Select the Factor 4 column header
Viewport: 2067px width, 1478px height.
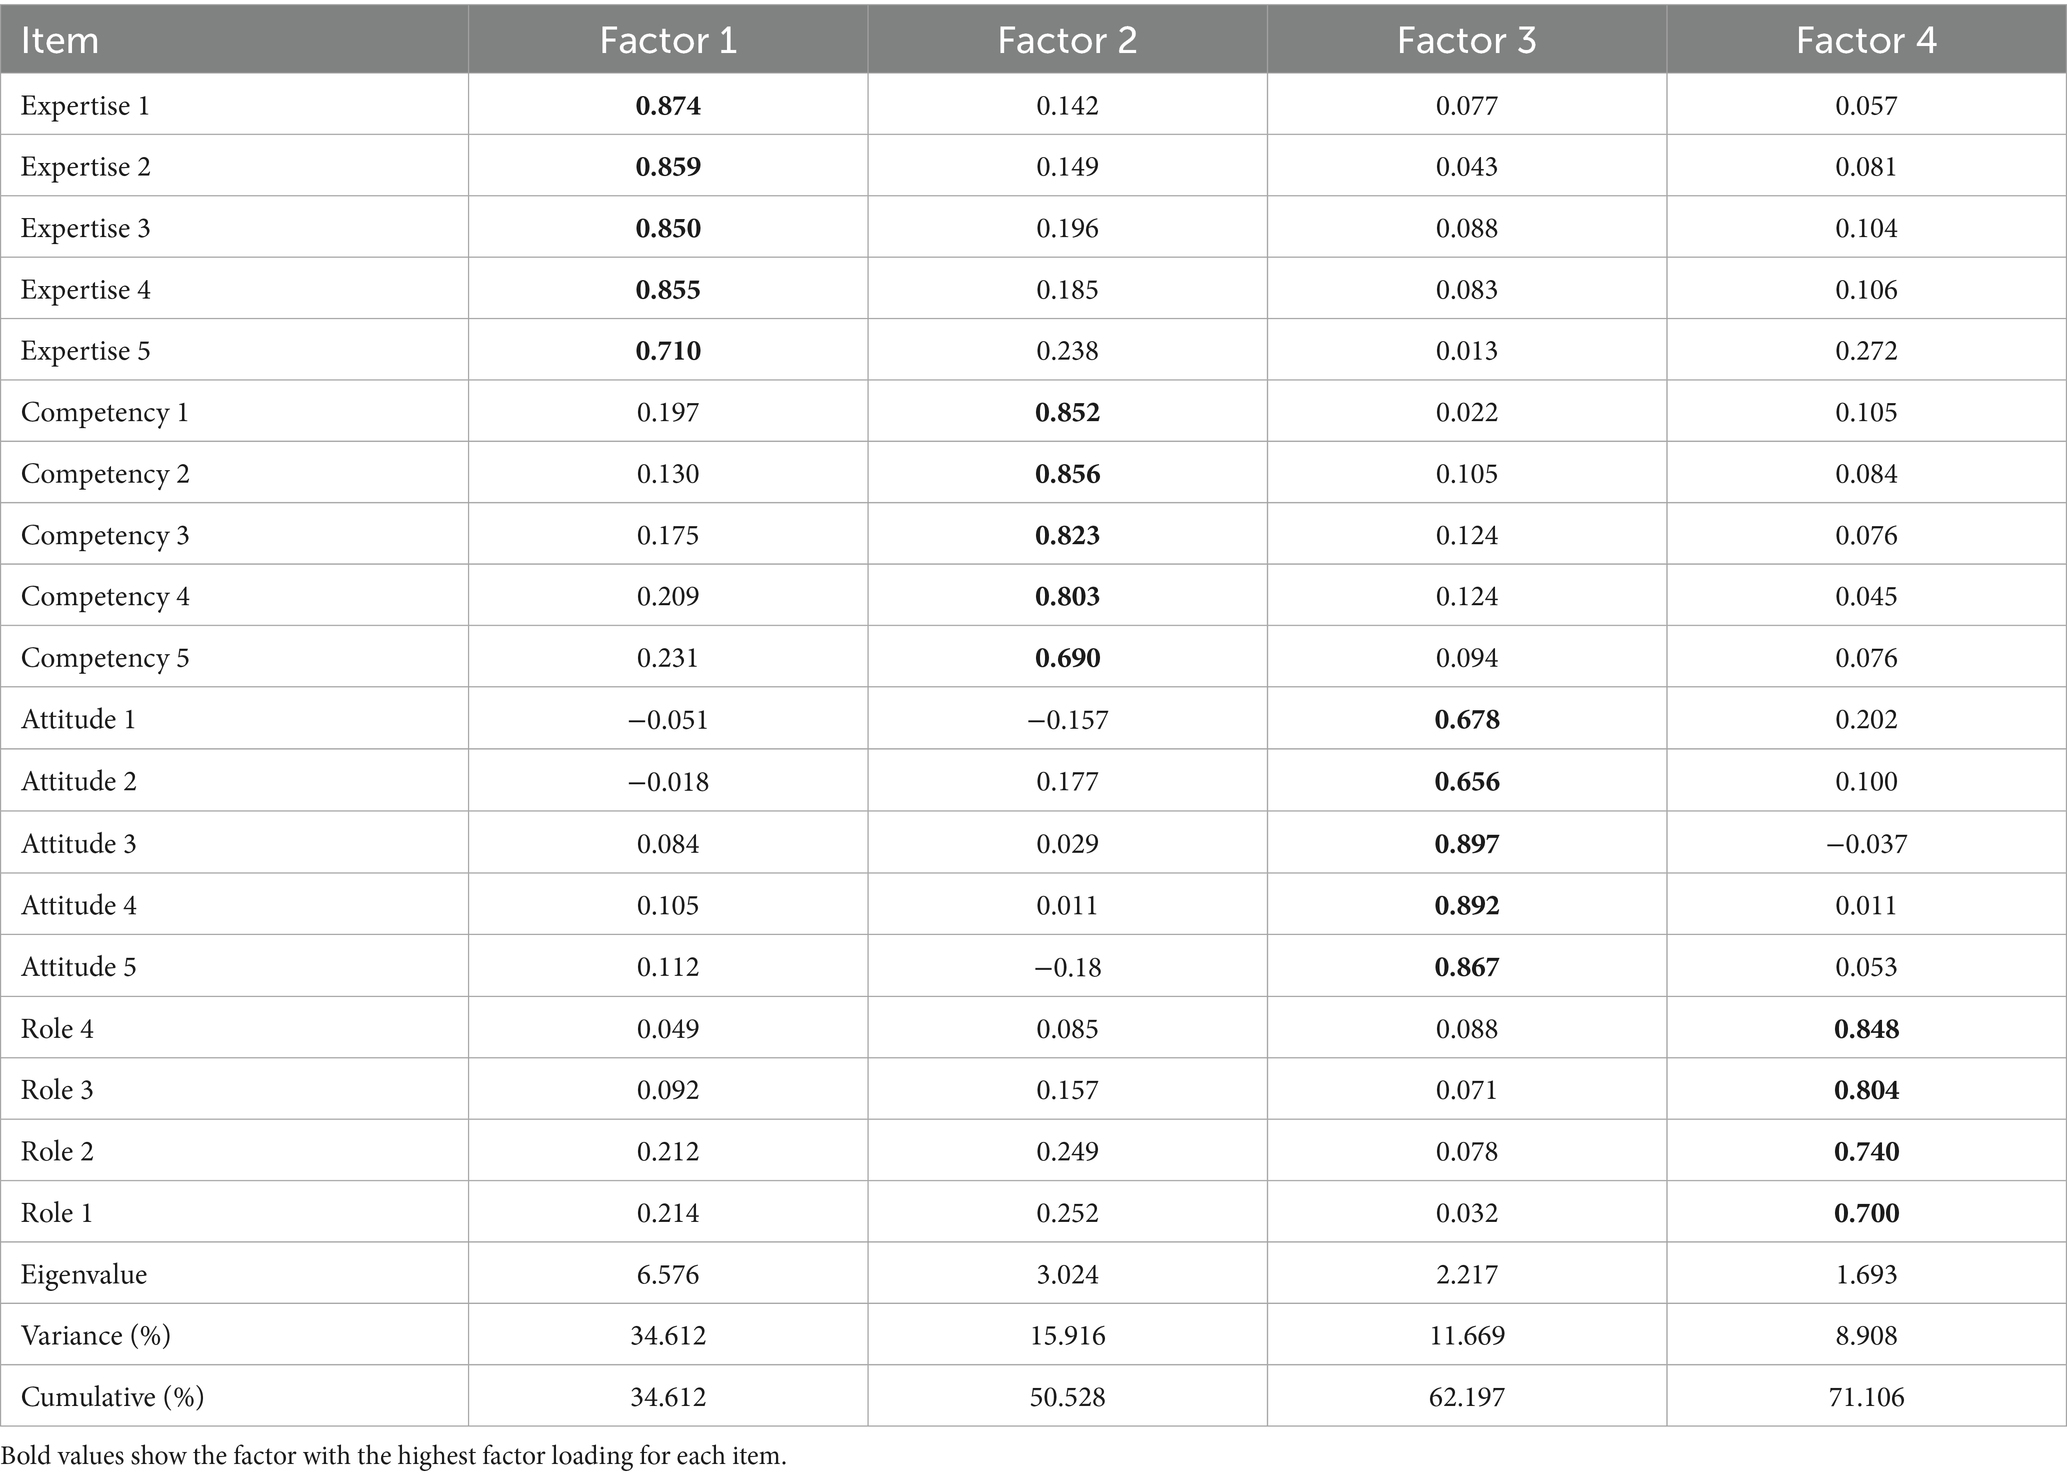point(1866,40)
